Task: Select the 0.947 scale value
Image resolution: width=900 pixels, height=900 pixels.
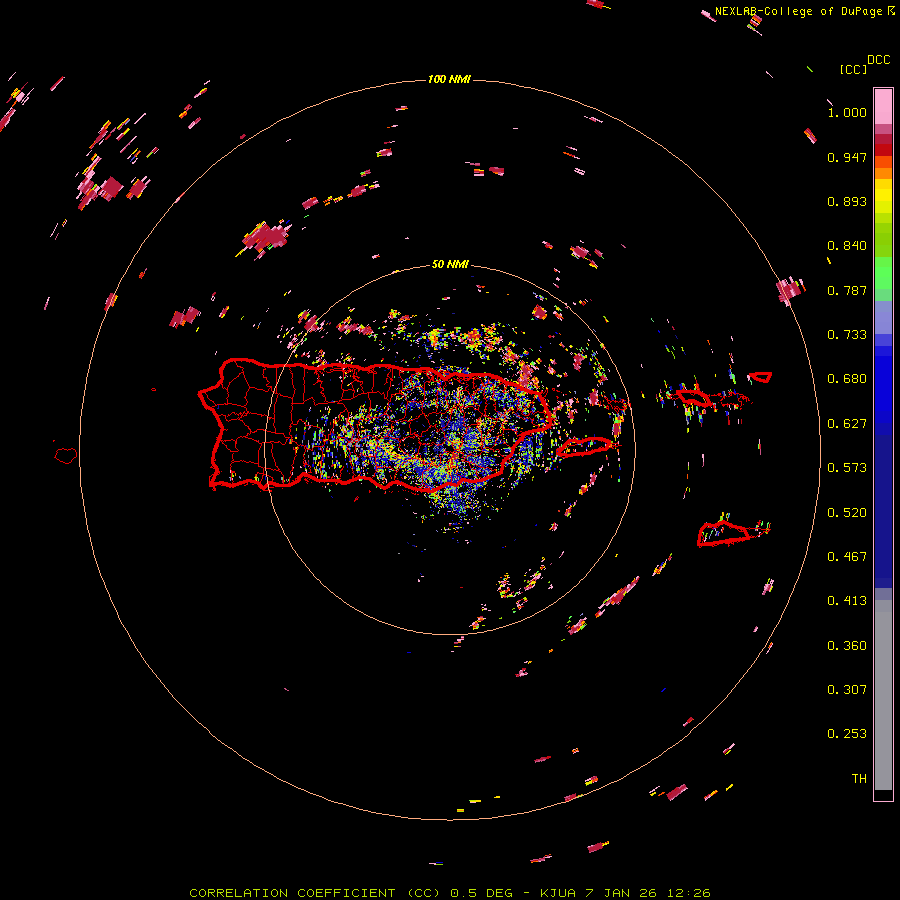Action: click(847, 157)
